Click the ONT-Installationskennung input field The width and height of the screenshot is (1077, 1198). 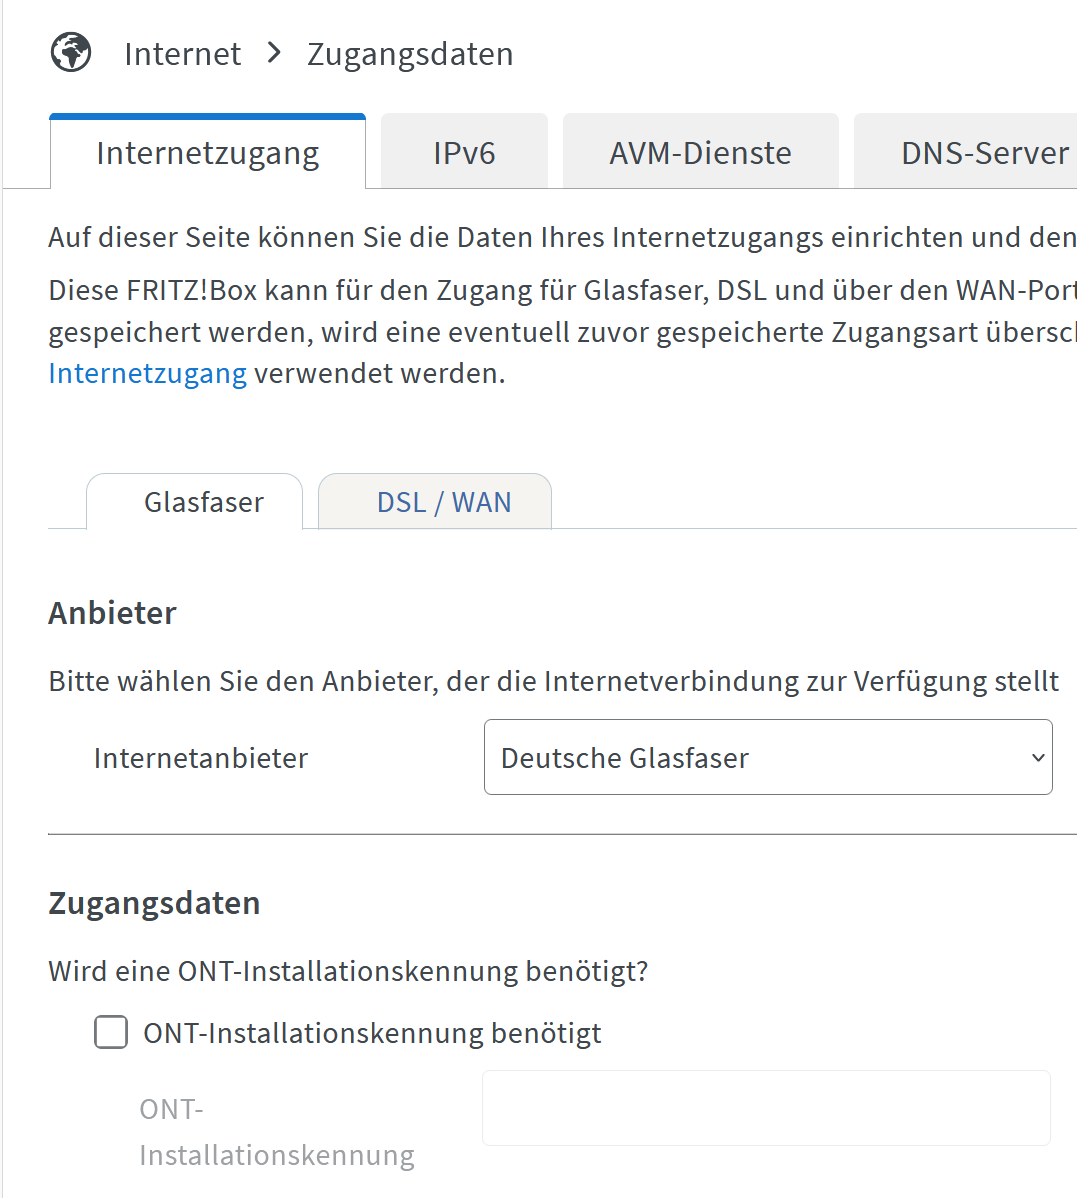(766, 1108)
